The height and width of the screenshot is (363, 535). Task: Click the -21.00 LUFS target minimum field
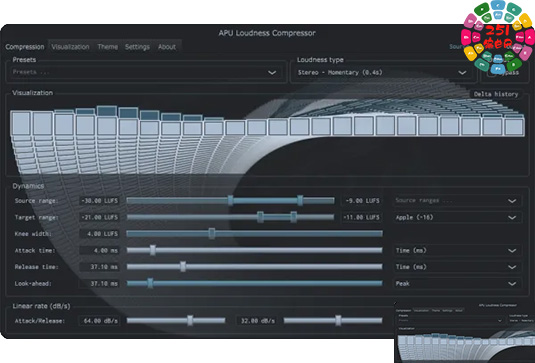pos(99,217)
